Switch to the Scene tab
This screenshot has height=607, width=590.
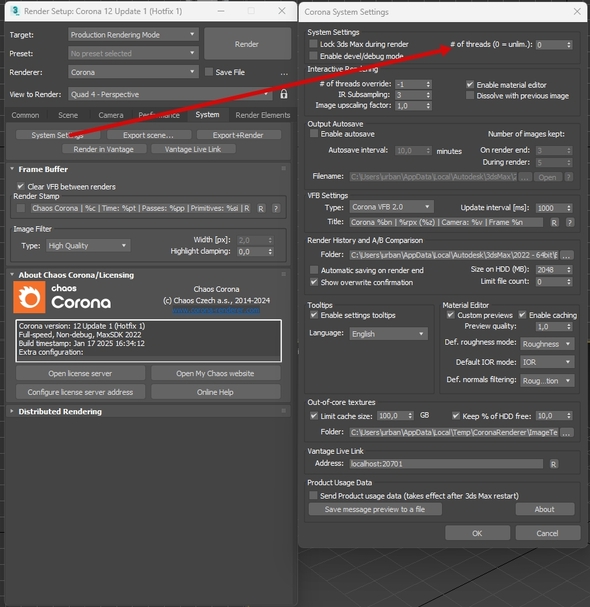click(x=68, y=115)
